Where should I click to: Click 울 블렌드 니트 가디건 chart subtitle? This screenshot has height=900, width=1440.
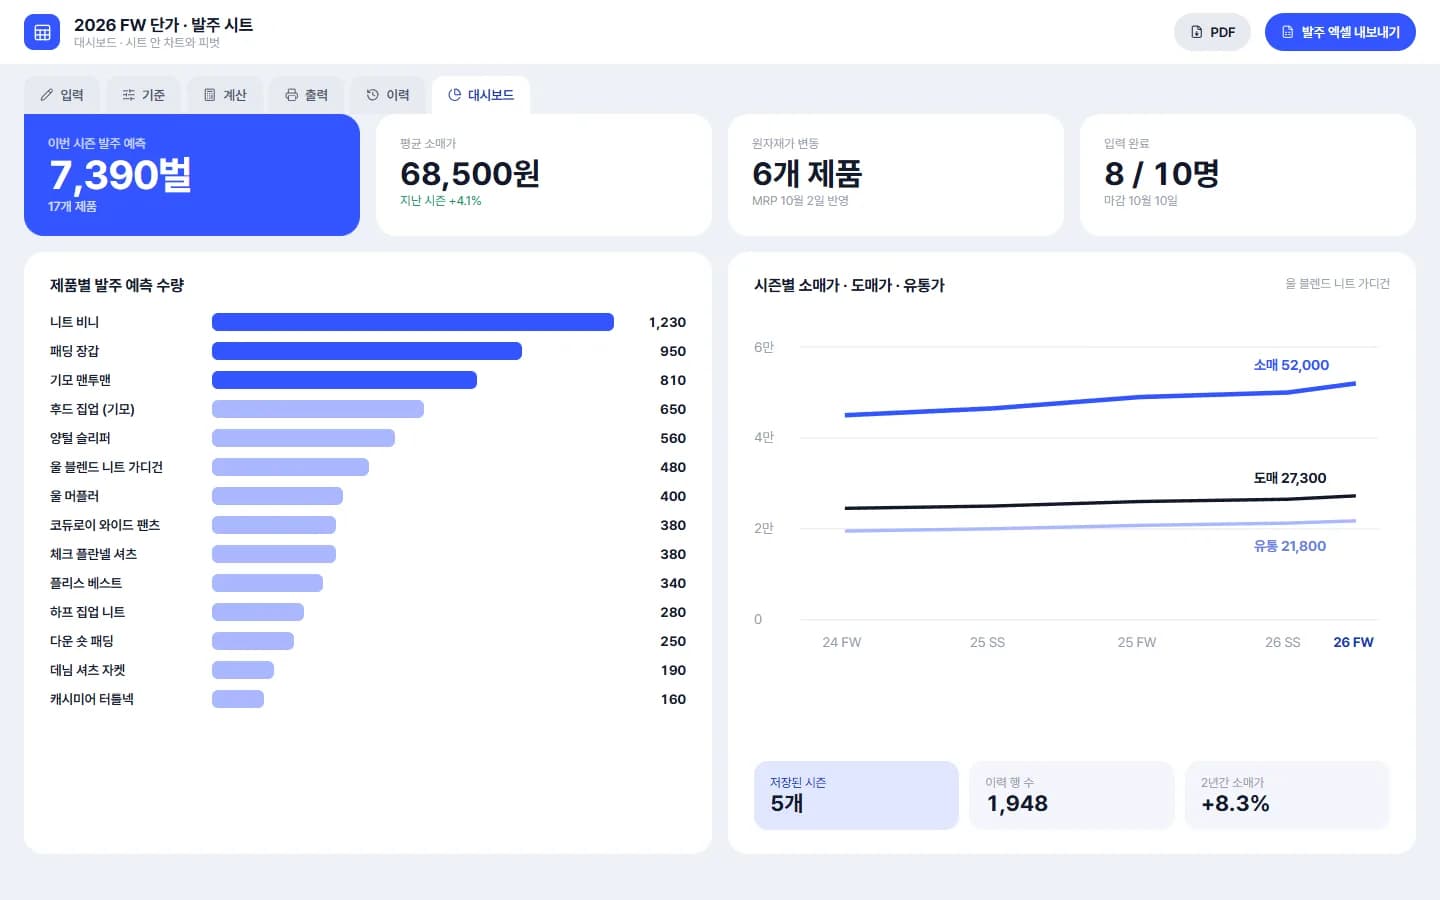coord(1338,284)
